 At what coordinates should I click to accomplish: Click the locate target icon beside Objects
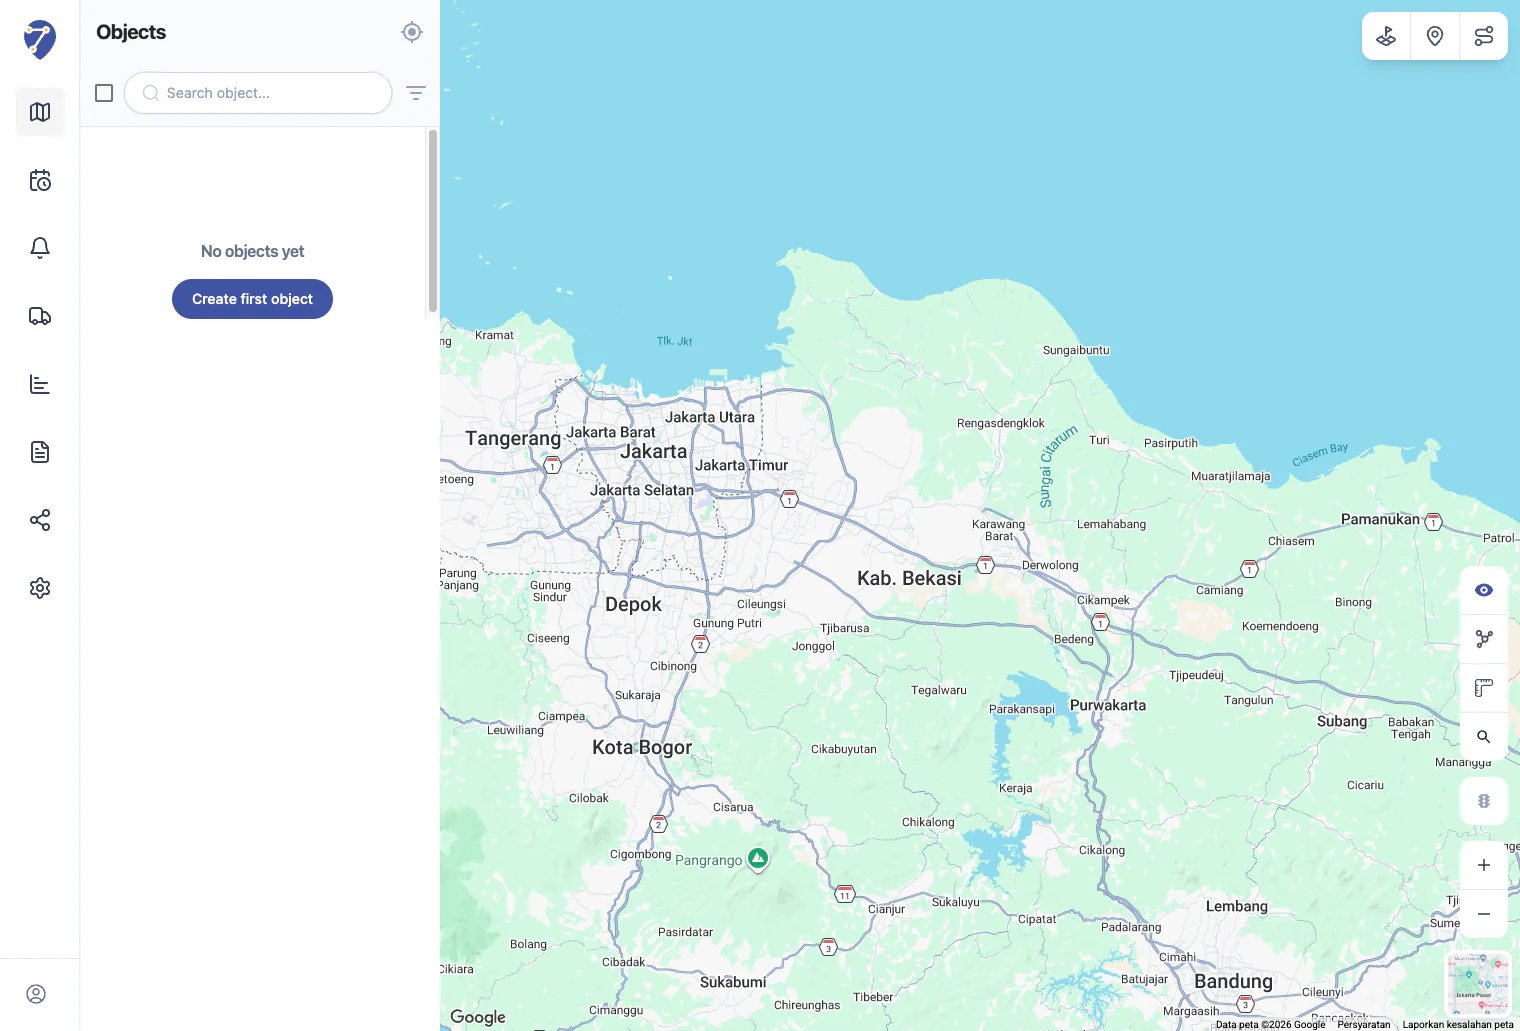pos(412,32)
